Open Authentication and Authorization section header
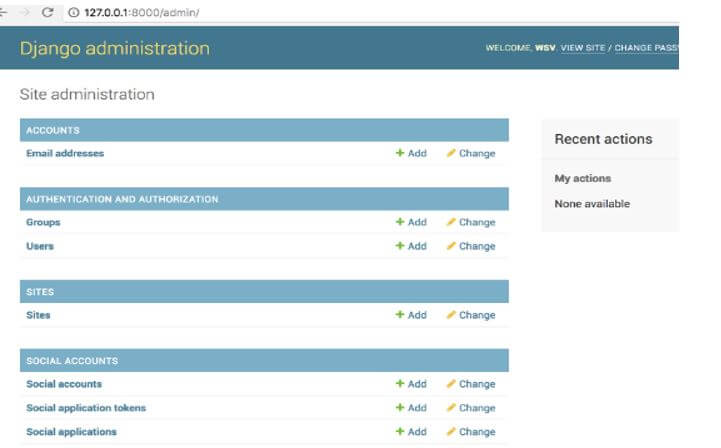Image resolution: width=721 pixels, height=448 pixels. 122,199
